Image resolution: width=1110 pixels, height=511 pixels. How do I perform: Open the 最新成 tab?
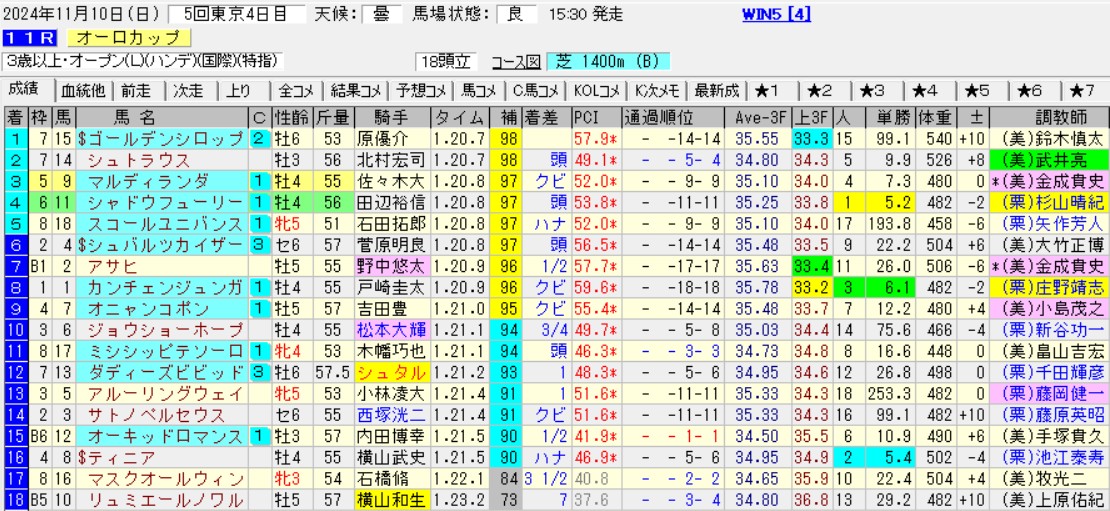(716, 91)
